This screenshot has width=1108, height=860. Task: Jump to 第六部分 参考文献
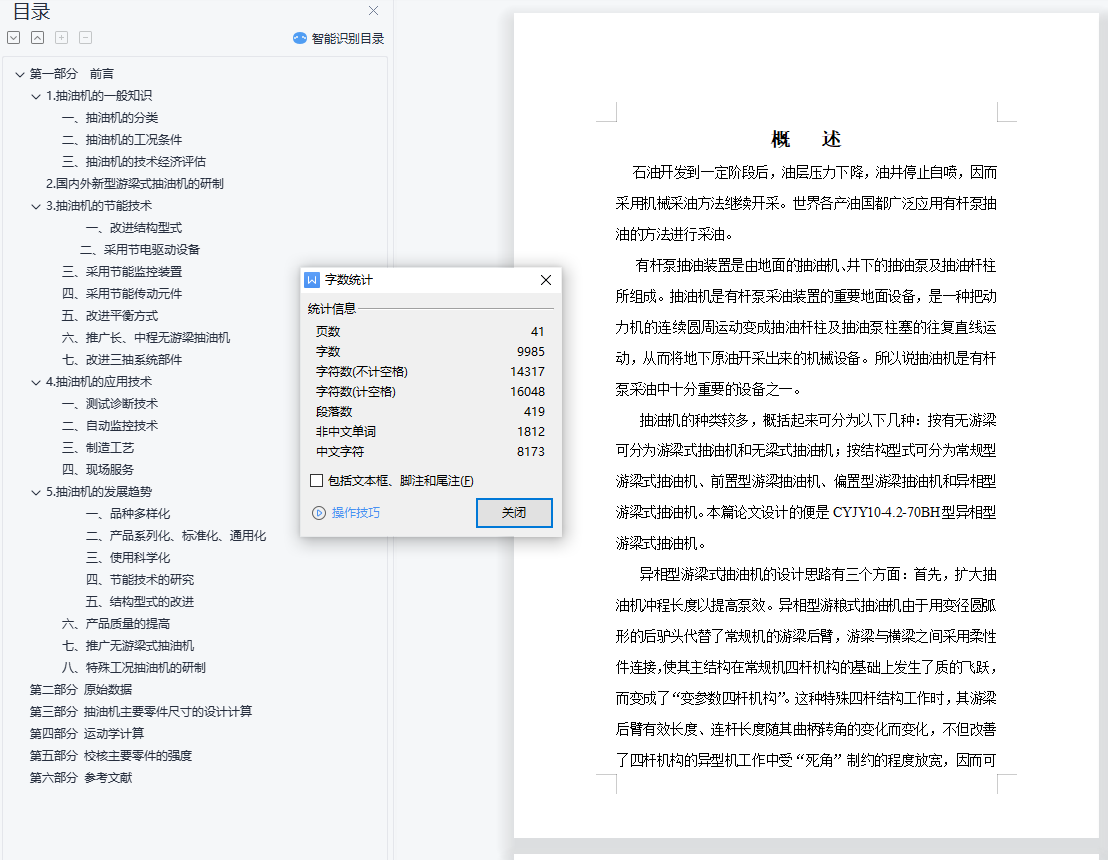pos(81,777)
